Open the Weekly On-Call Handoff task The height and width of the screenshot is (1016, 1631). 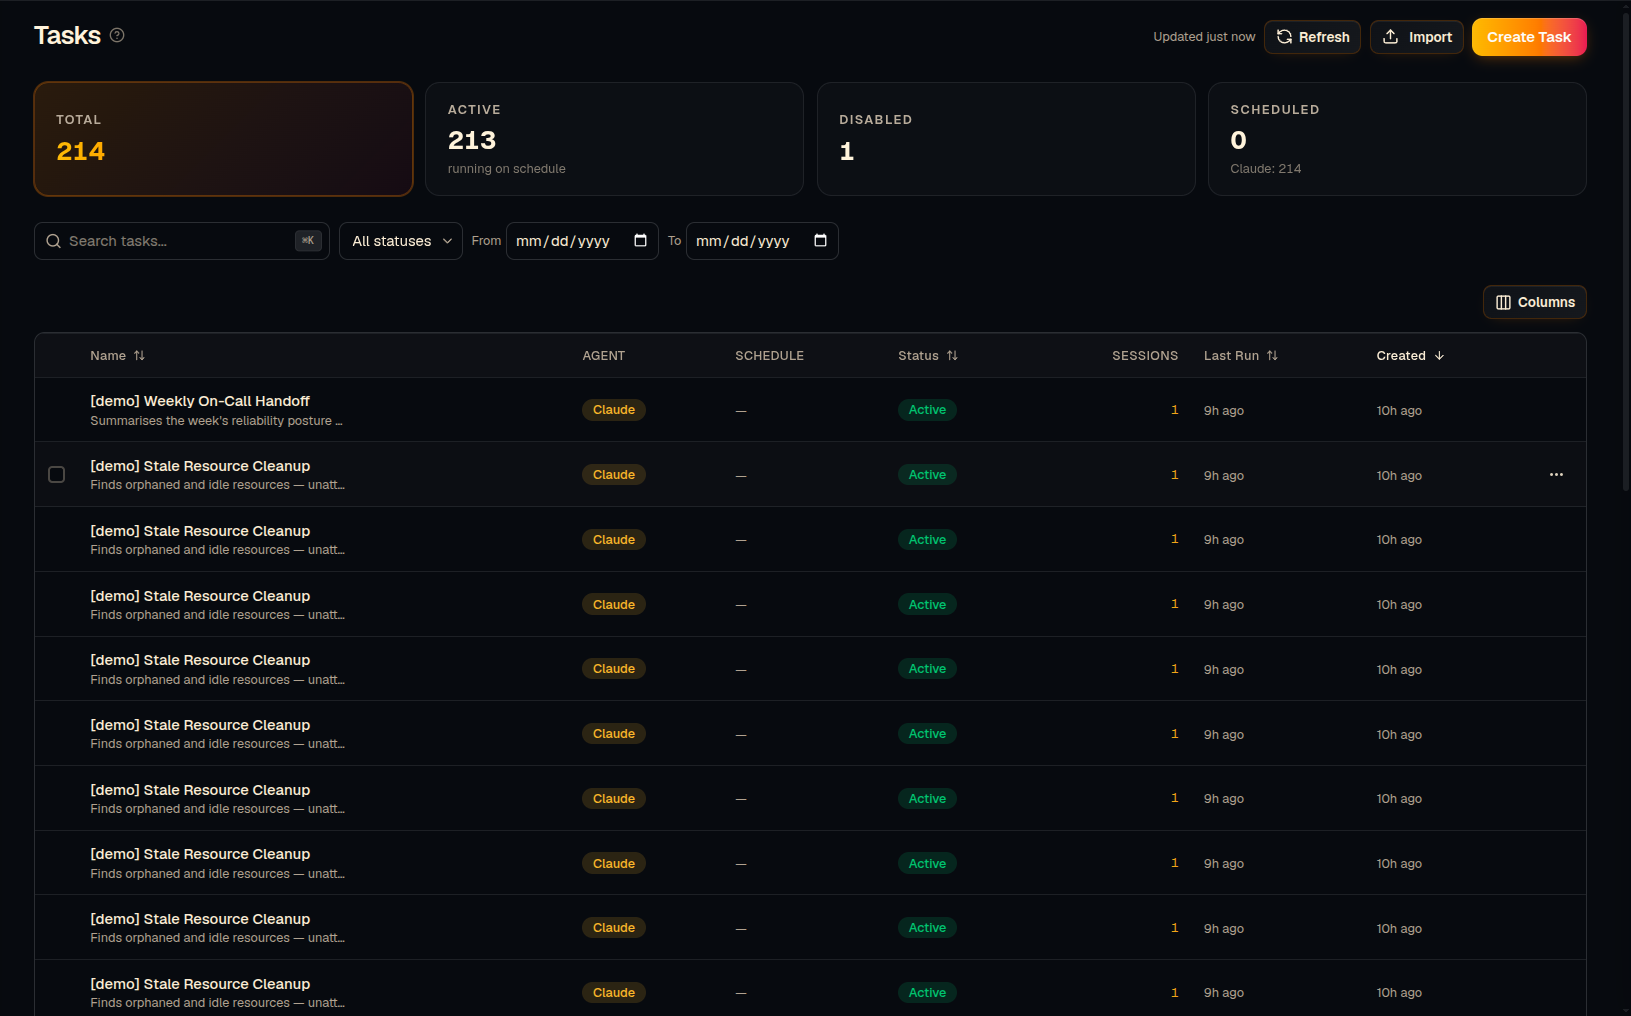coord(200,401)
